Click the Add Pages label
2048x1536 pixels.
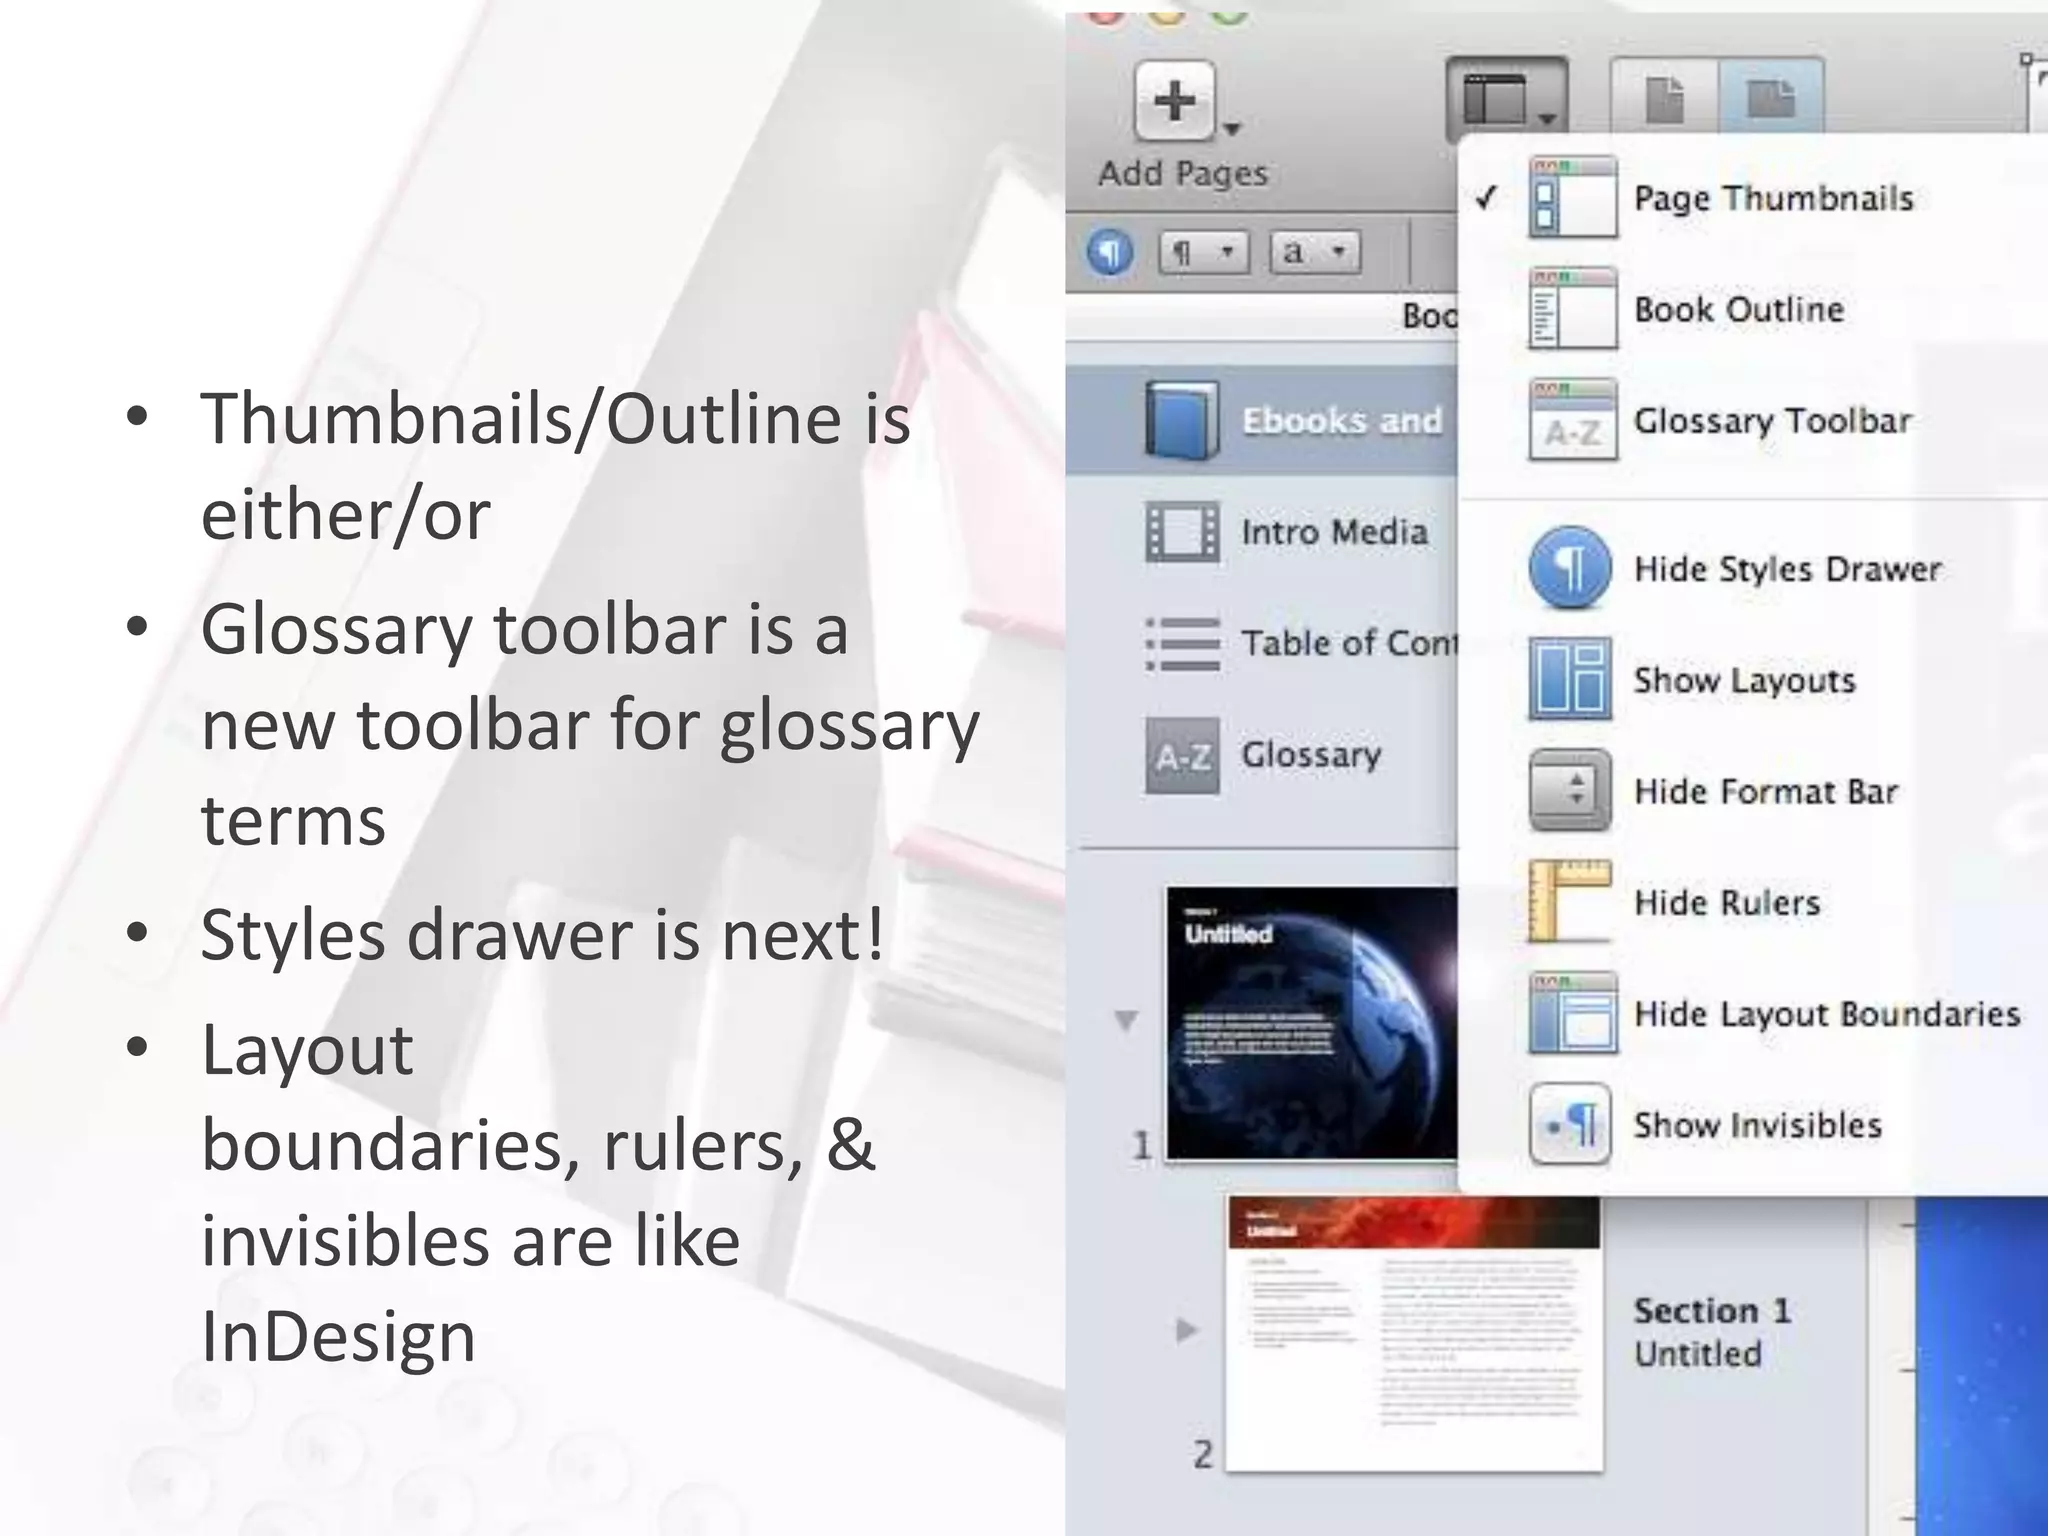coord(1183,174)
